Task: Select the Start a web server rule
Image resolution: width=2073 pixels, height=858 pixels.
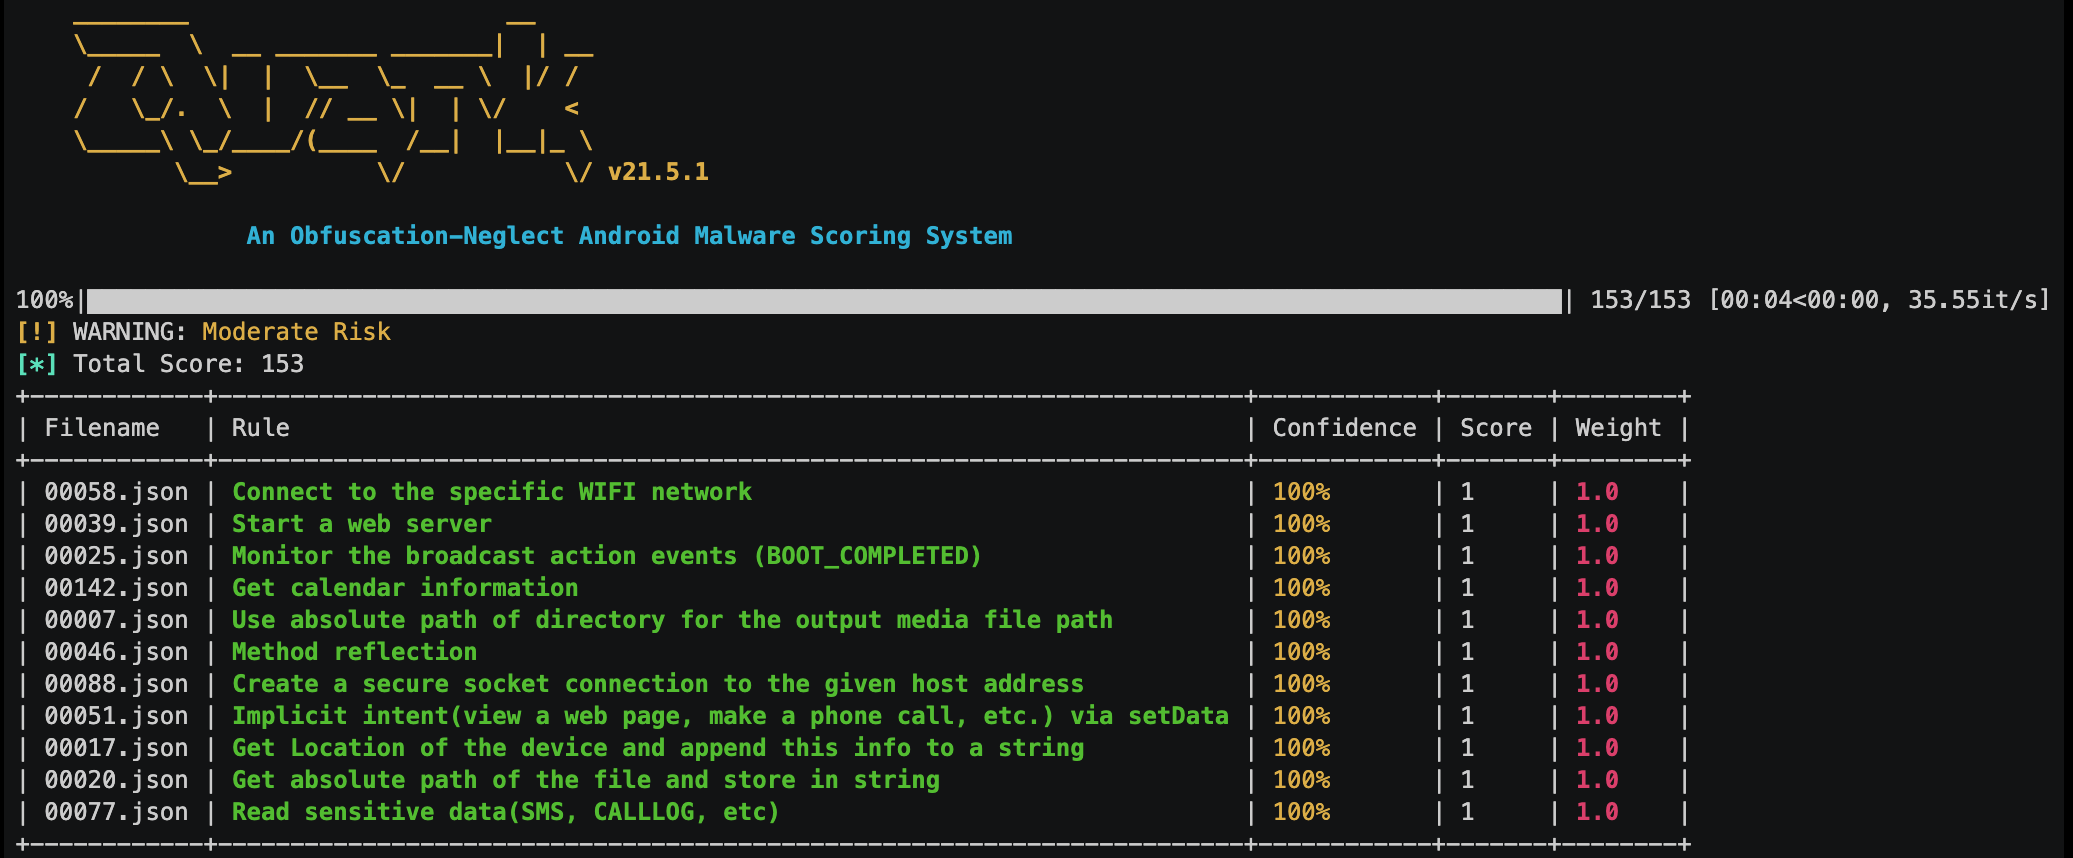Action: click(361, 524)
